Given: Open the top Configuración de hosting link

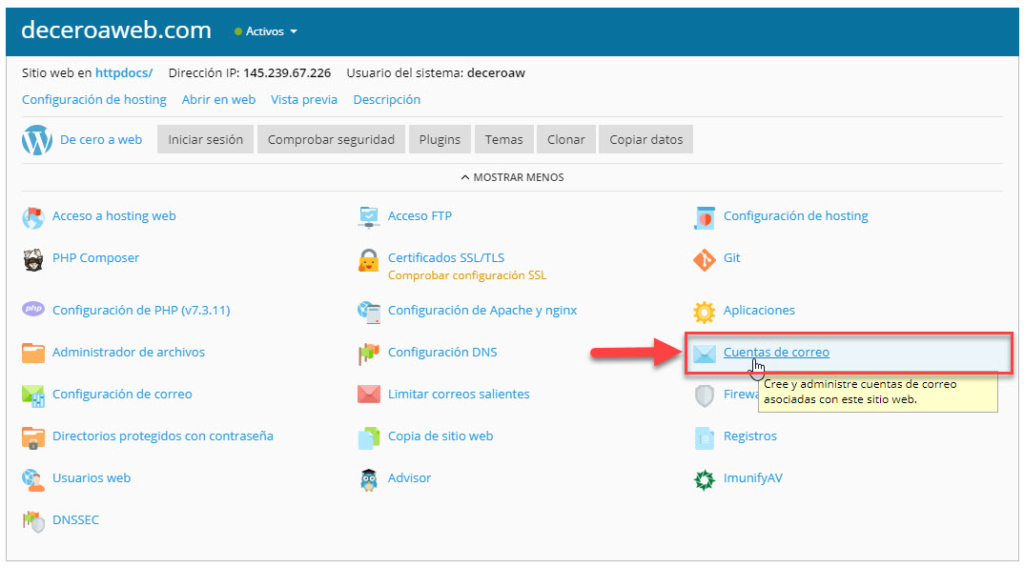Looking at the screenshot, I should click(x=94, y=99).
